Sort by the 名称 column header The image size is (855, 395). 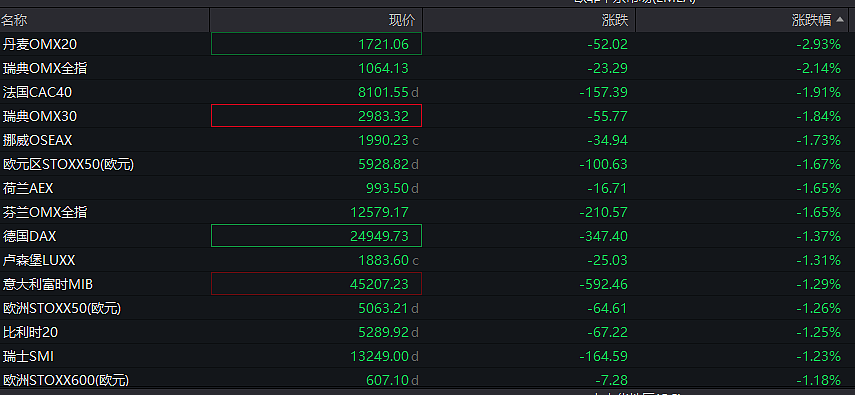pyautogui.click(x=14, y=21)
